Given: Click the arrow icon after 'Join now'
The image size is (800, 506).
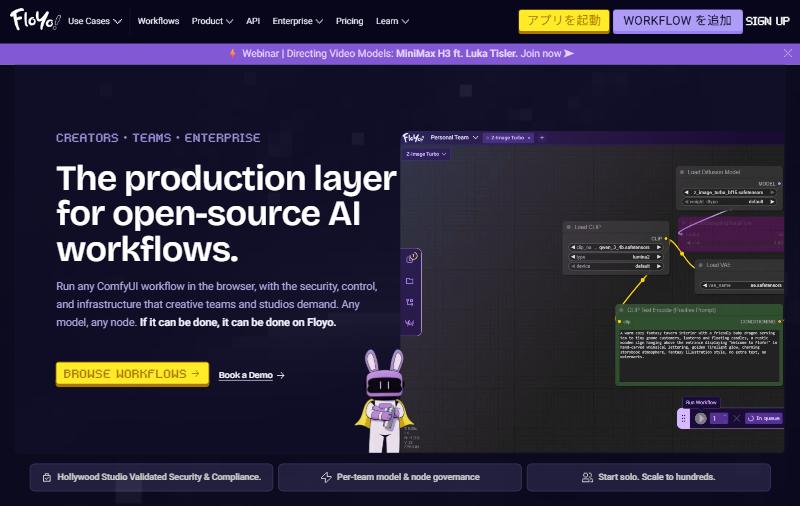Looking at the screenshot, I should point(569,53).
